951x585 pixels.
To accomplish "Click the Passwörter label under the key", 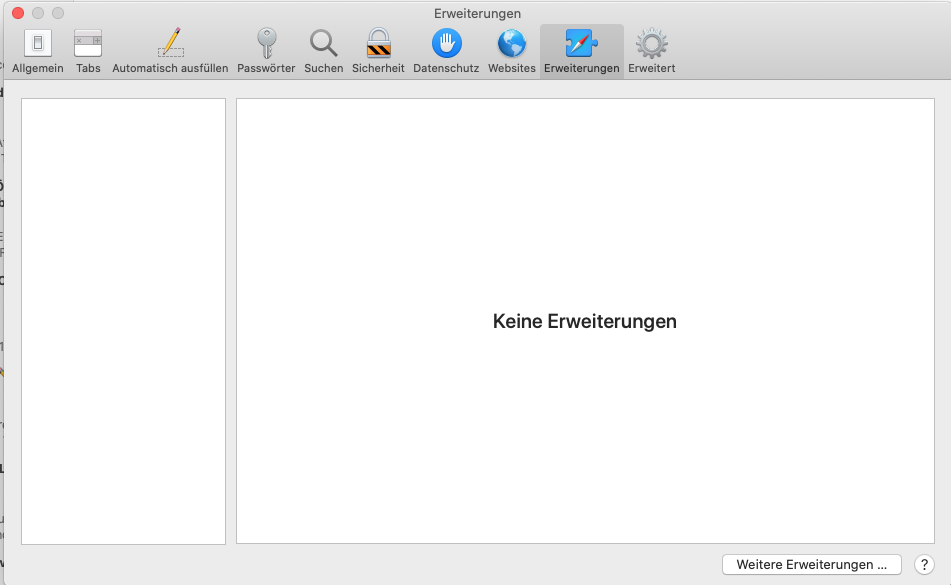I will [266, 69].
